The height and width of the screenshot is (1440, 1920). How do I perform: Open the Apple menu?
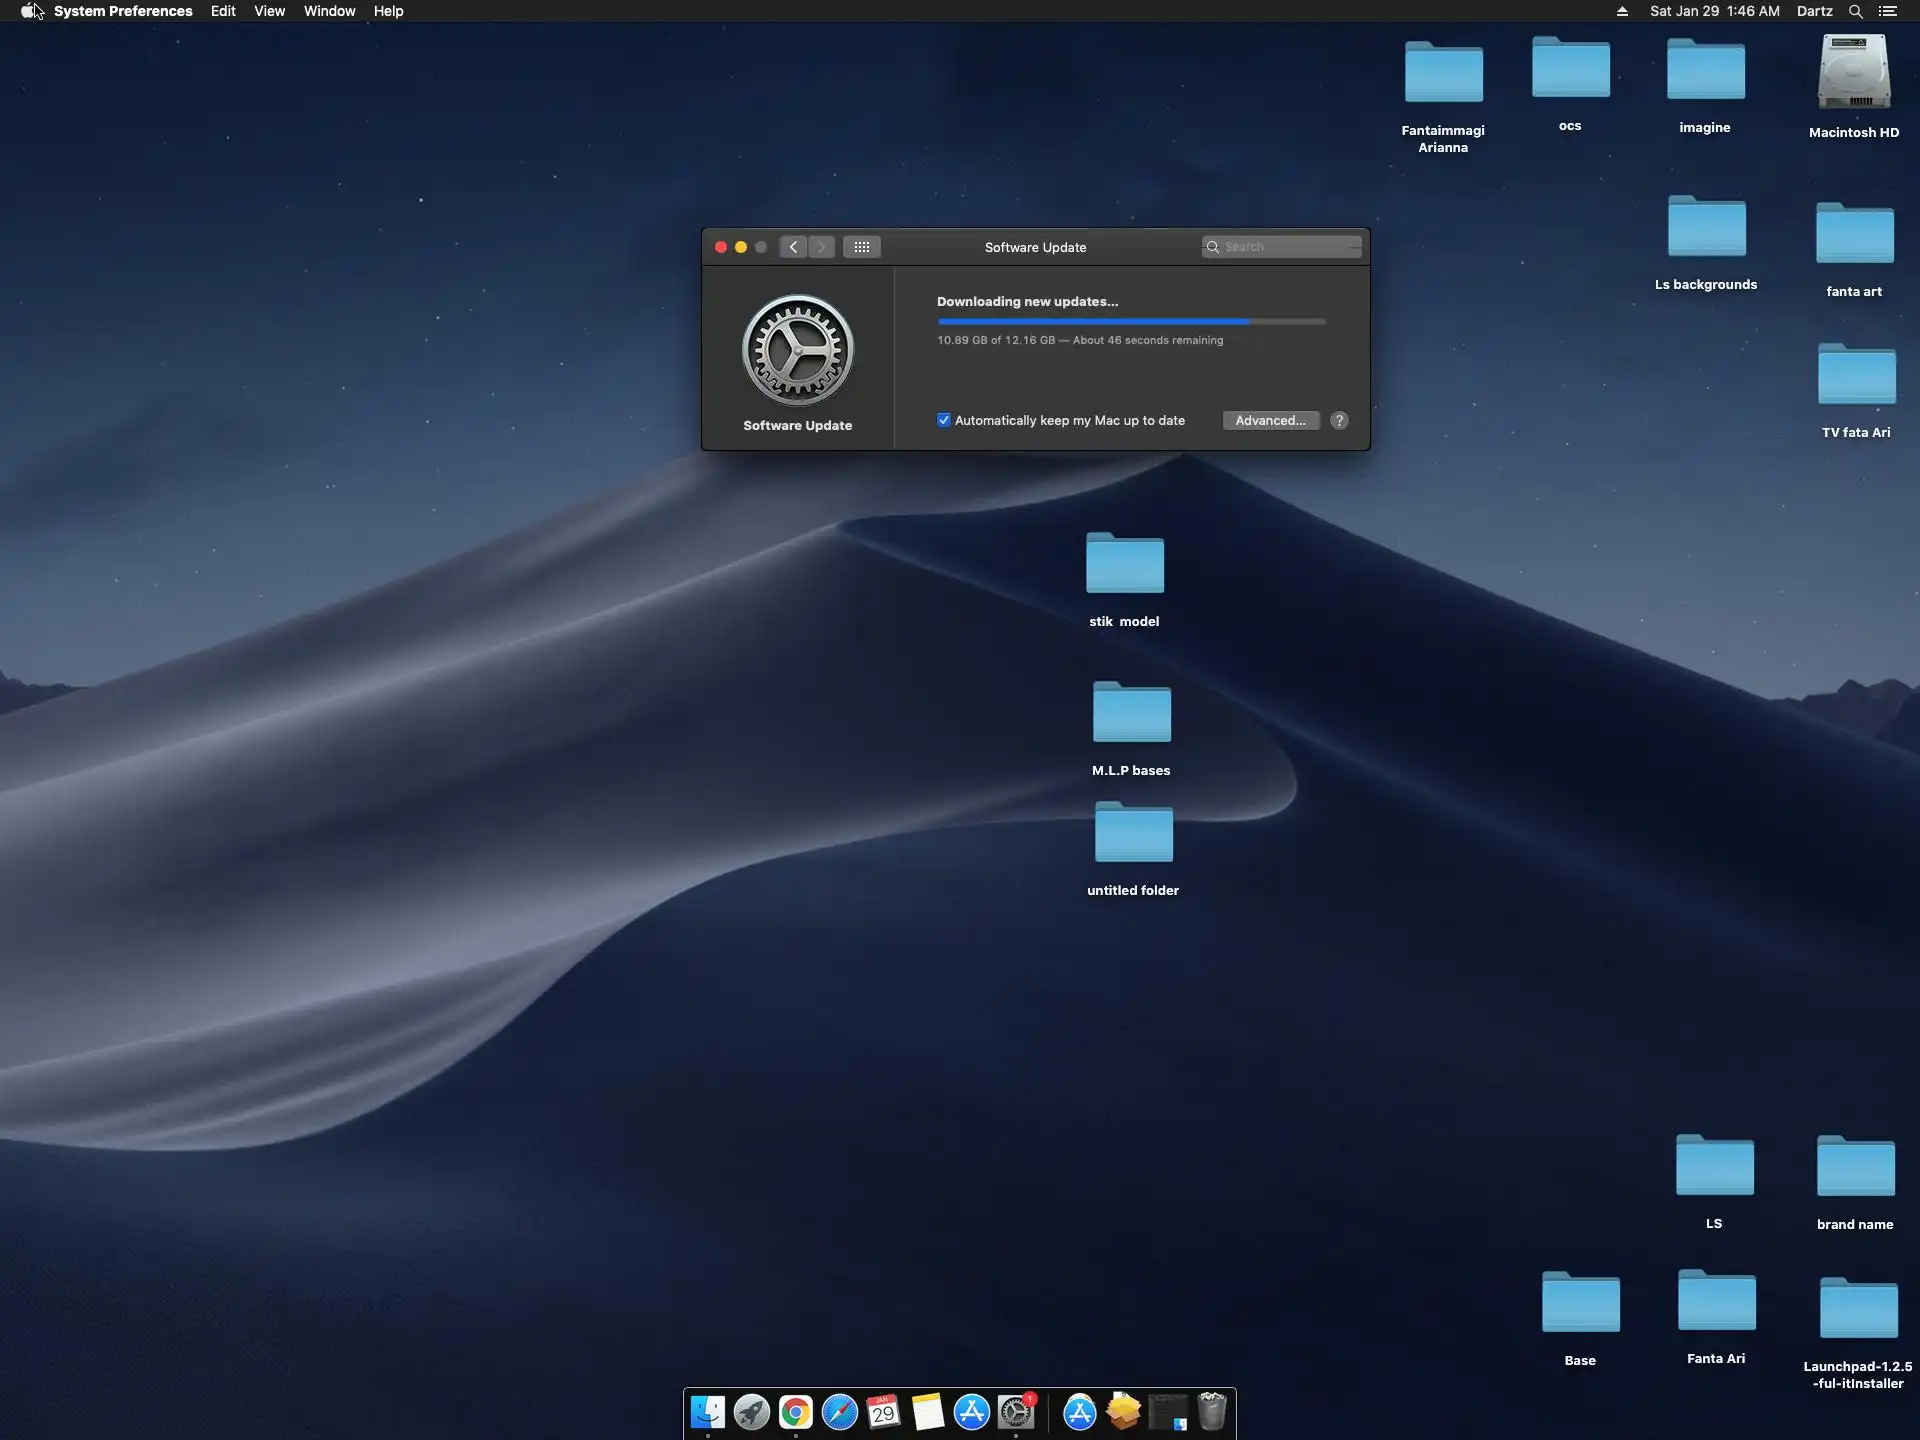pos(28,11)
